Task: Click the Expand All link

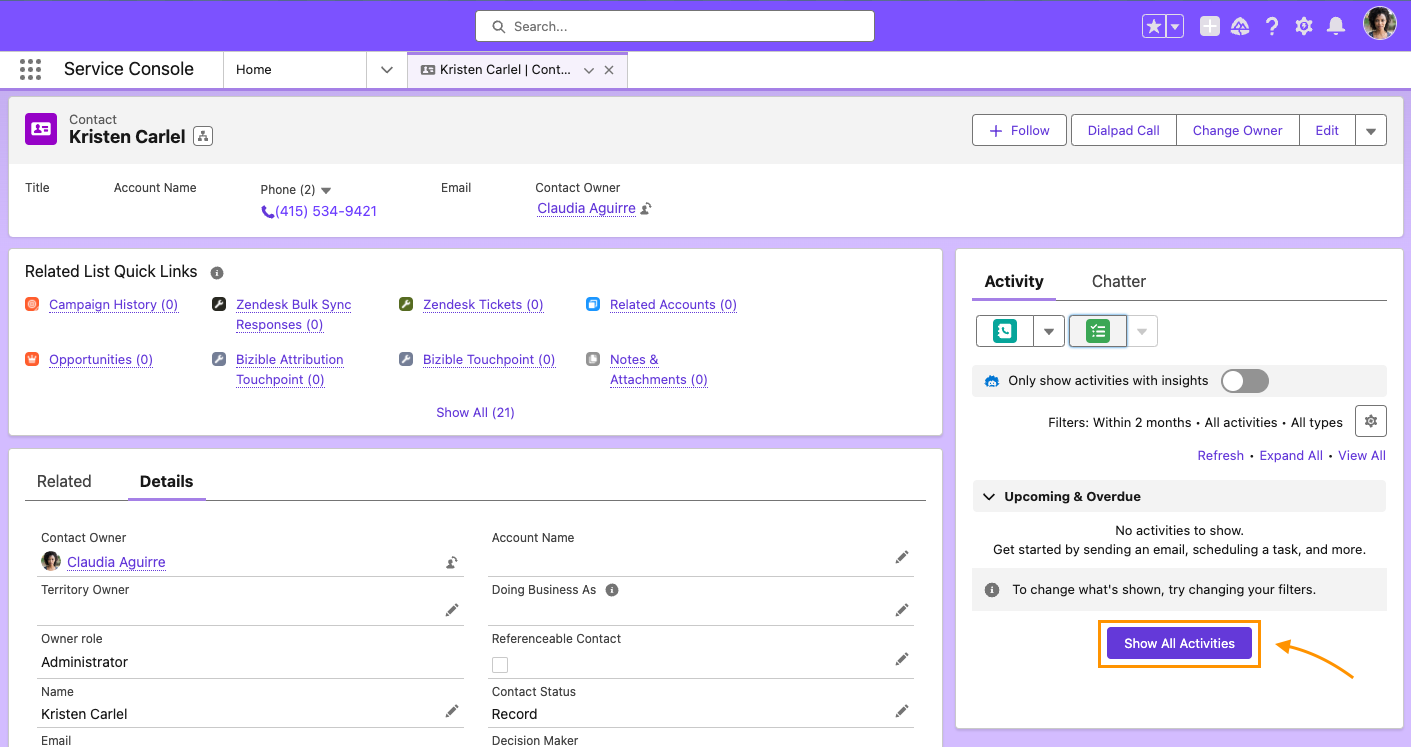Action: pos(1291,455)
